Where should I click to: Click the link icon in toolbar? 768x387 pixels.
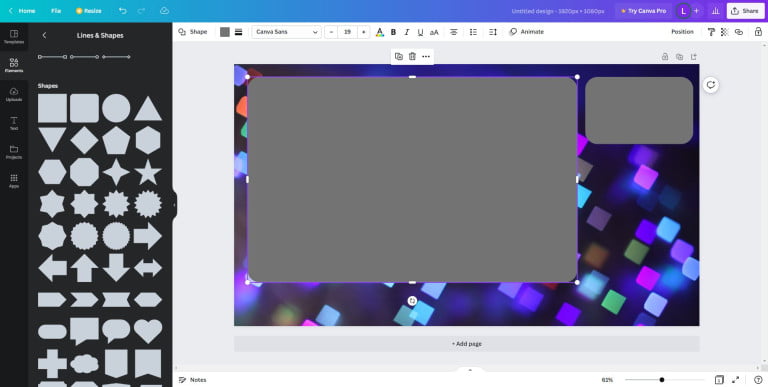click(x=739, y=32)
